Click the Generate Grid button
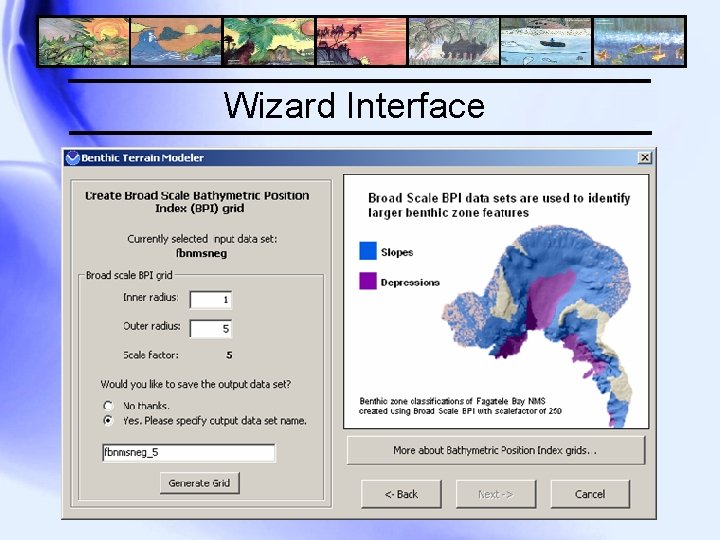Viewport: 720px width, 540px height. (200, 483)
